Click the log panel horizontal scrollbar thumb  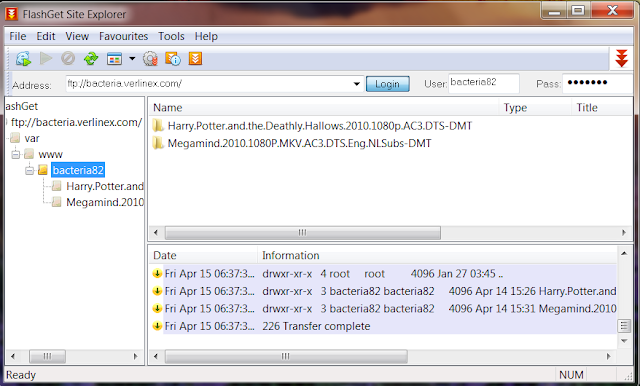click(x=286, y=356)
